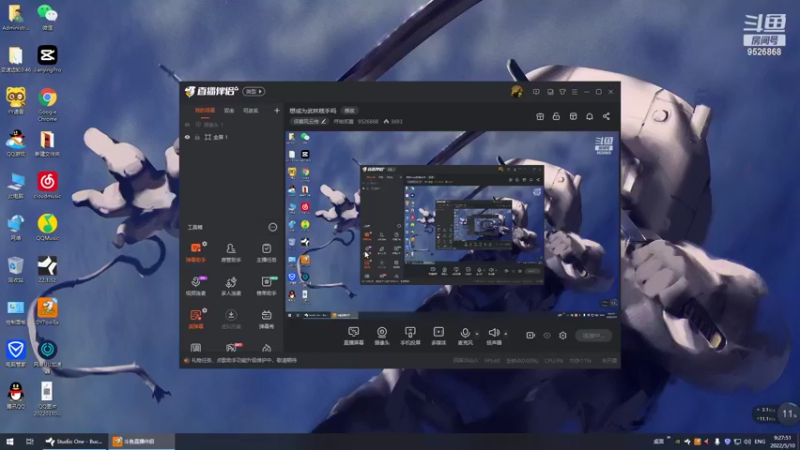
Task: Click the room number 9526868 in header
Action: [x=368, y=121]
